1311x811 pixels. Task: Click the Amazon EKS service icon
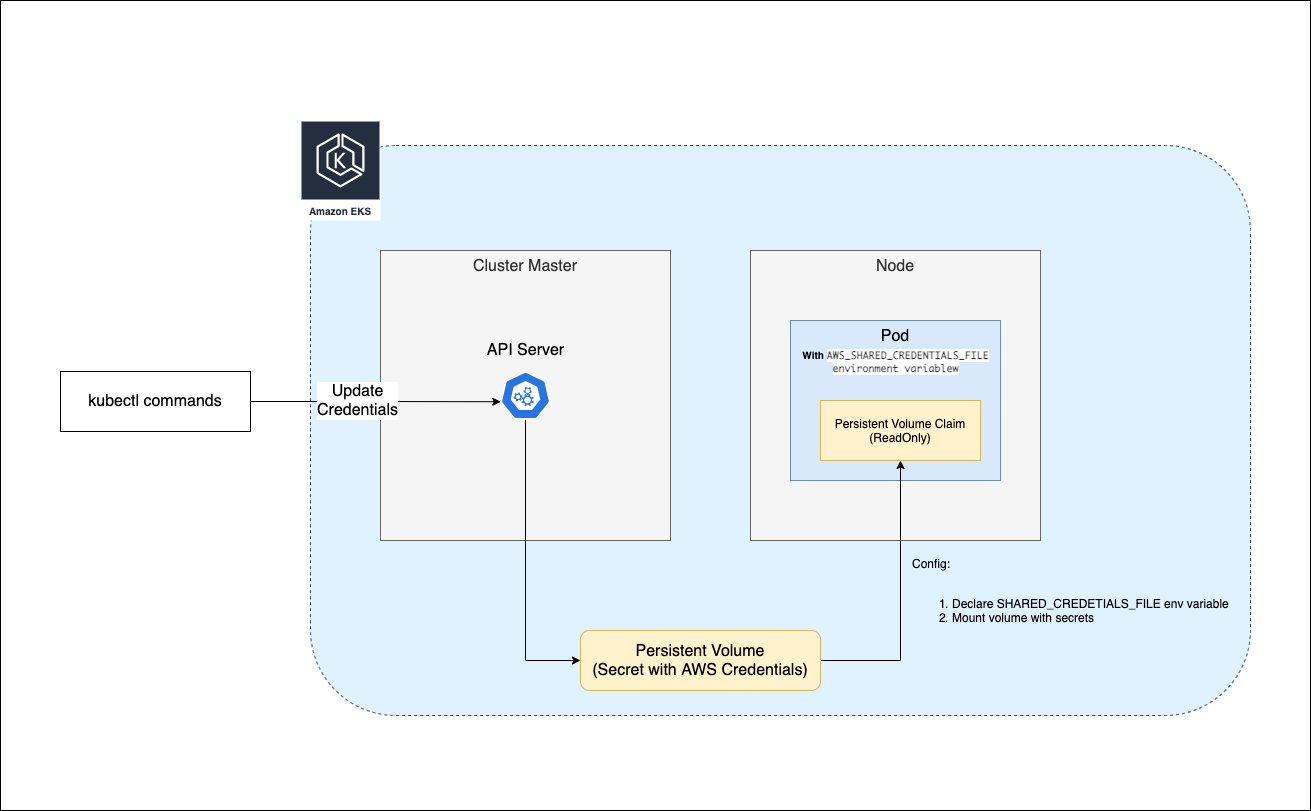click(x=340, y=162)
